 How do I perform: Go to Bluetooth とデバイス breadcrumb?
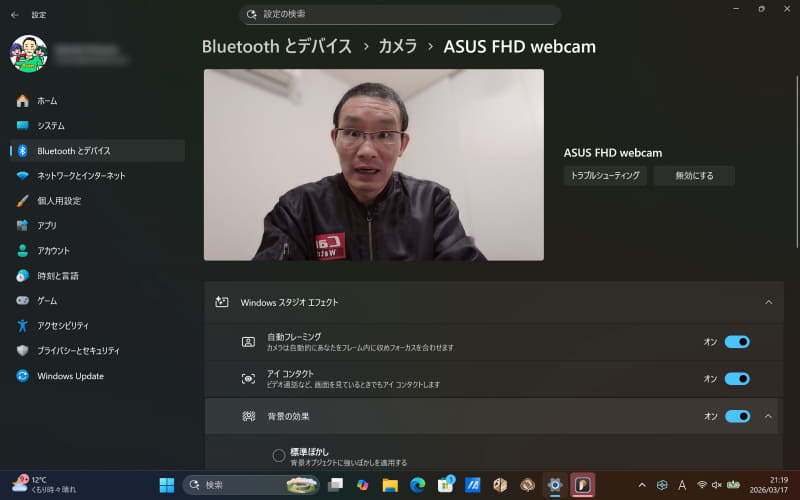pyautogui.click(x=277, y=46)
